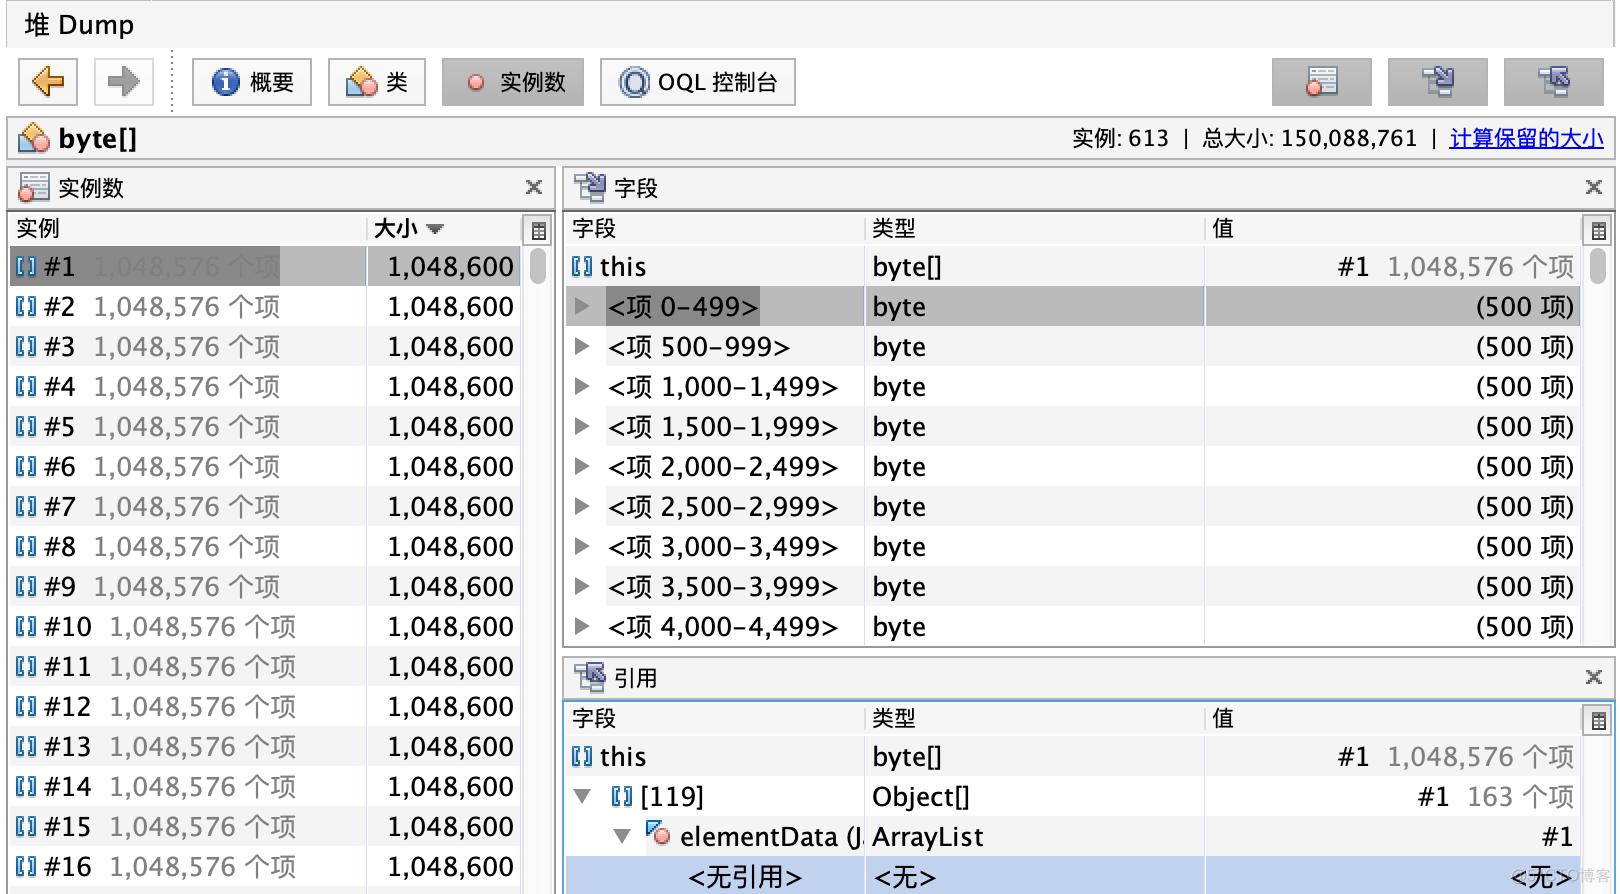The height and width of the screenshot is (894, 1620).
Task: Select instance #9 row
Action: click(265, 587)
